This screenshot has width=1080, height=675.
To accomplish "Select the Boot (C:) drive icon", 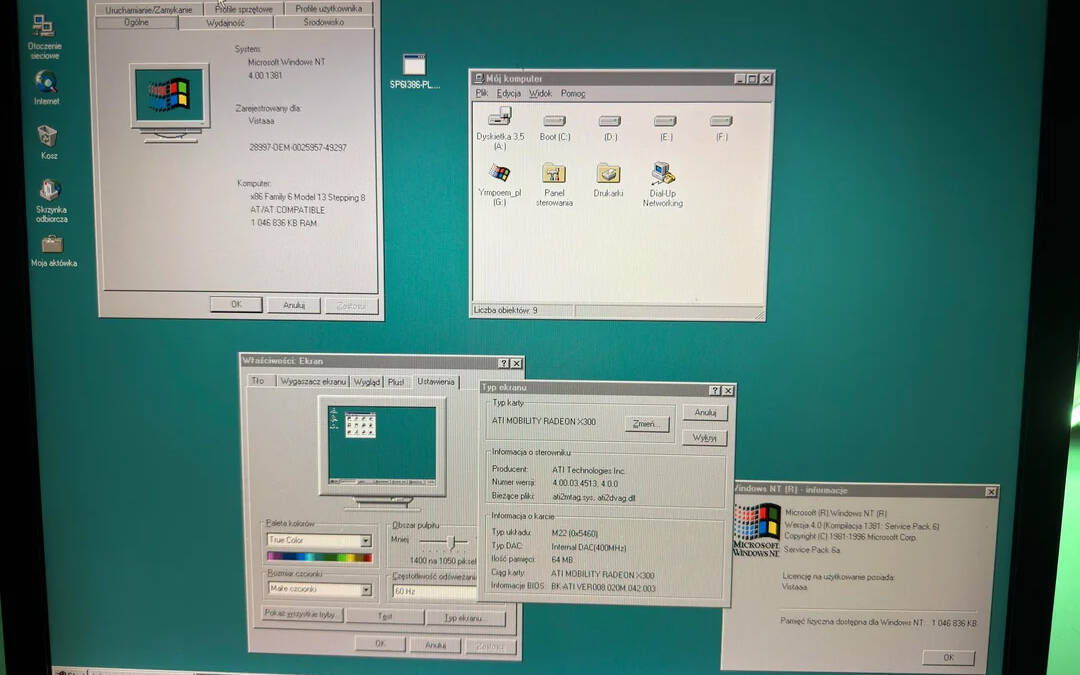I will click(554, 127).
